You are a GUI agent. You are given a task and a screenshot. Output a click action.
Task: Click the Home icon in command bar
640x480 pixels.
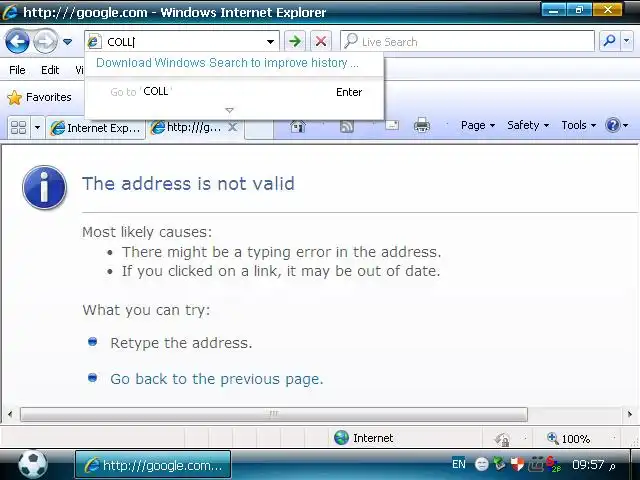(298, 126)
